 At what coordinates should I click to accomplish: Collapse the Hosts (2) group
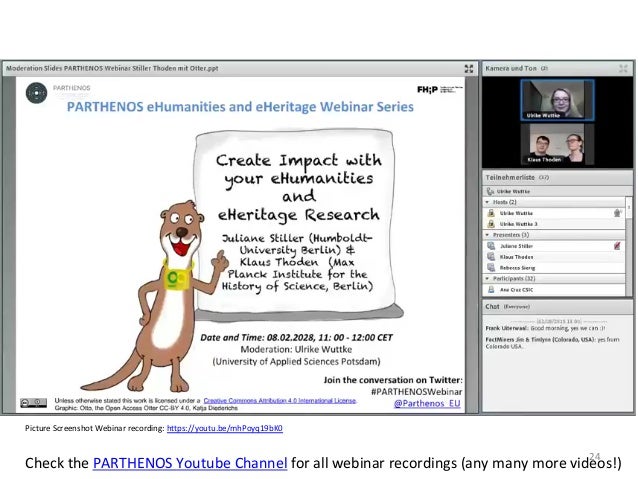pyautogui.click(x=487, y=202)
